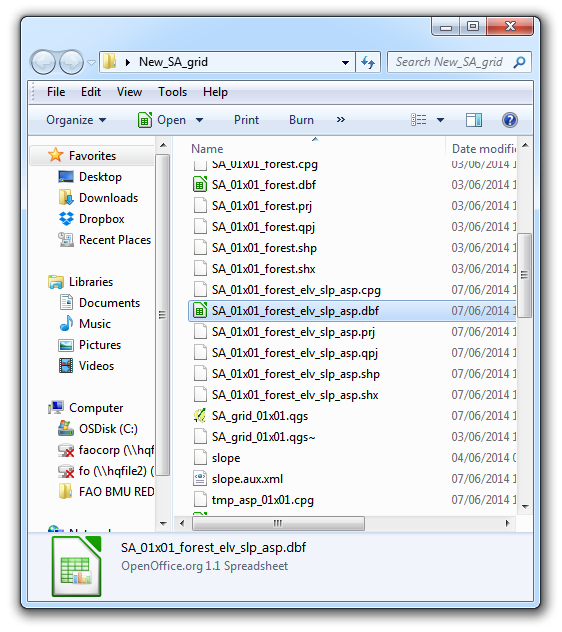Click the folder icon in address bar
Screen dimensions: 562x632
pyautogui.click(x=110, y=62)
